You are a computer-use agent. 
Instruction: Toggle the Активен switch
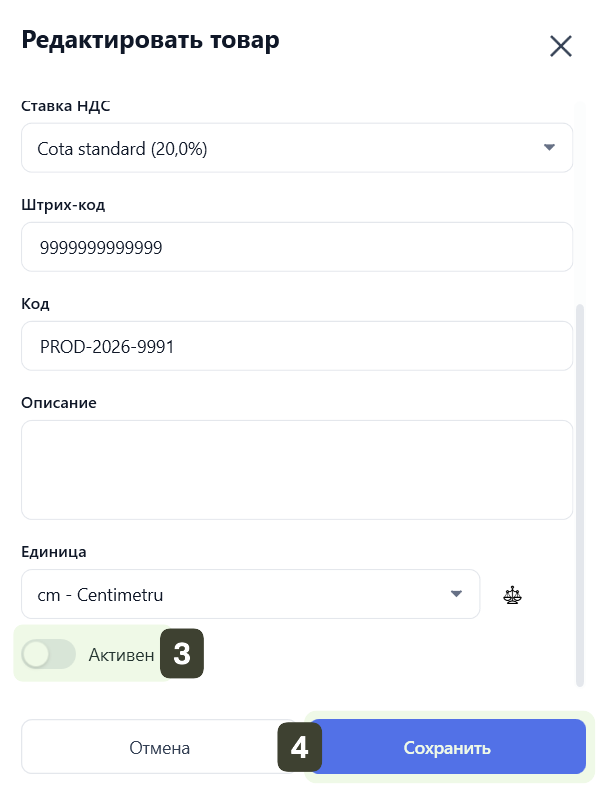tap(49, 655)
